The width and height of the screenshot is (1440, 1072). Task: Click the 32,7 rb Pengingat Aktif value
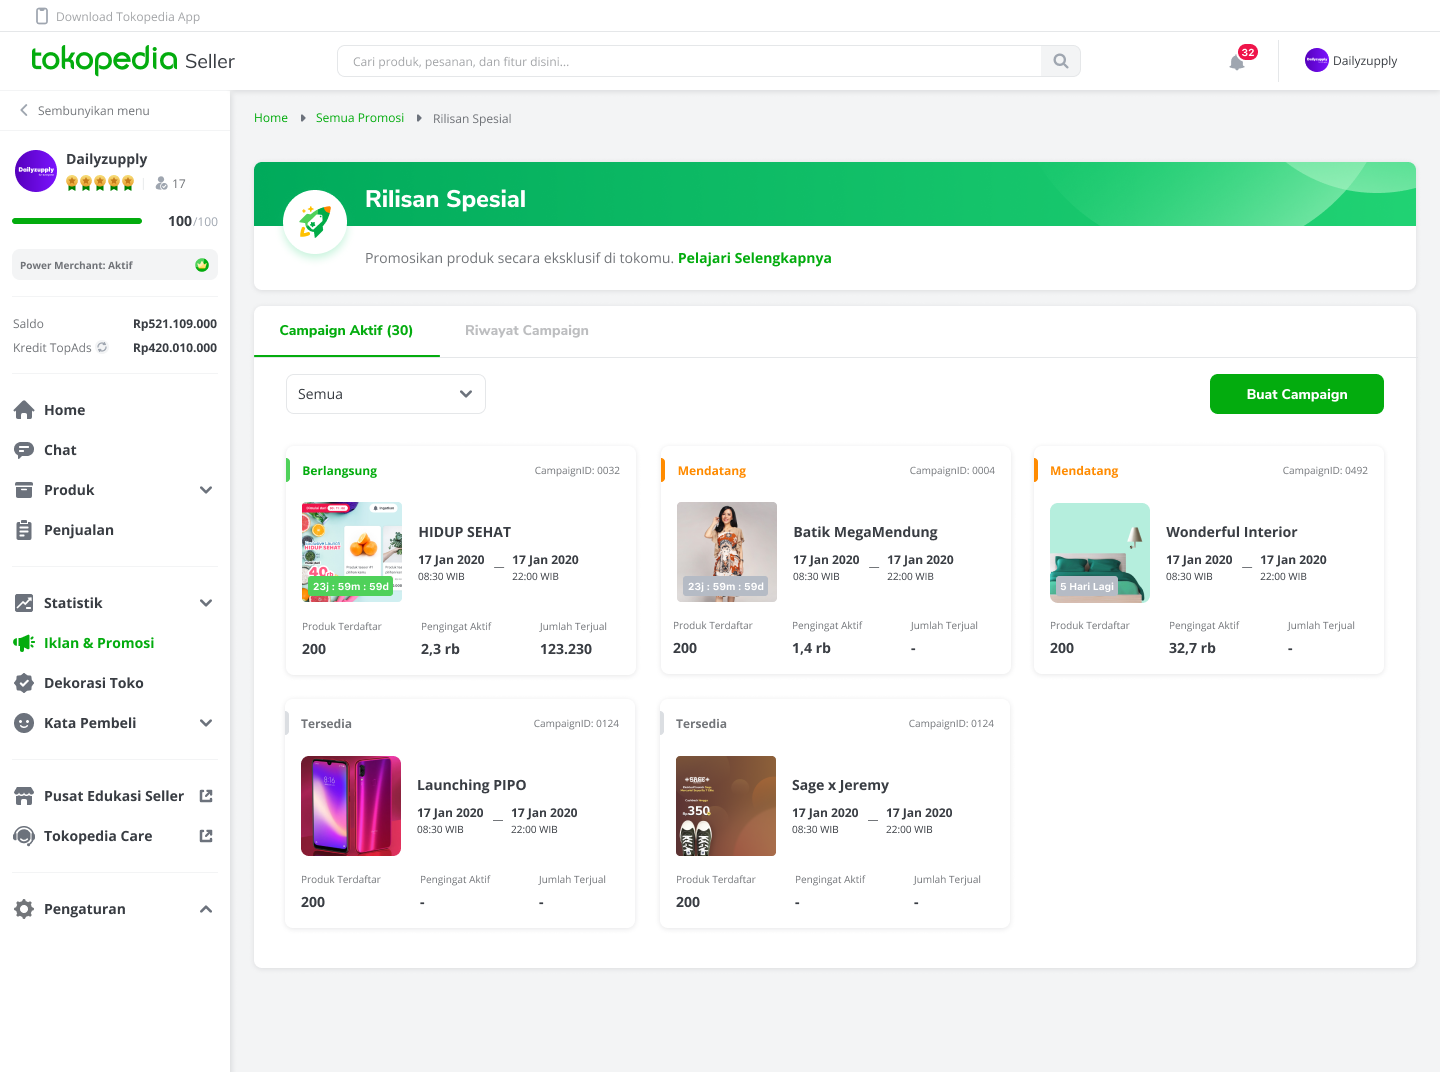point(1192,648)
